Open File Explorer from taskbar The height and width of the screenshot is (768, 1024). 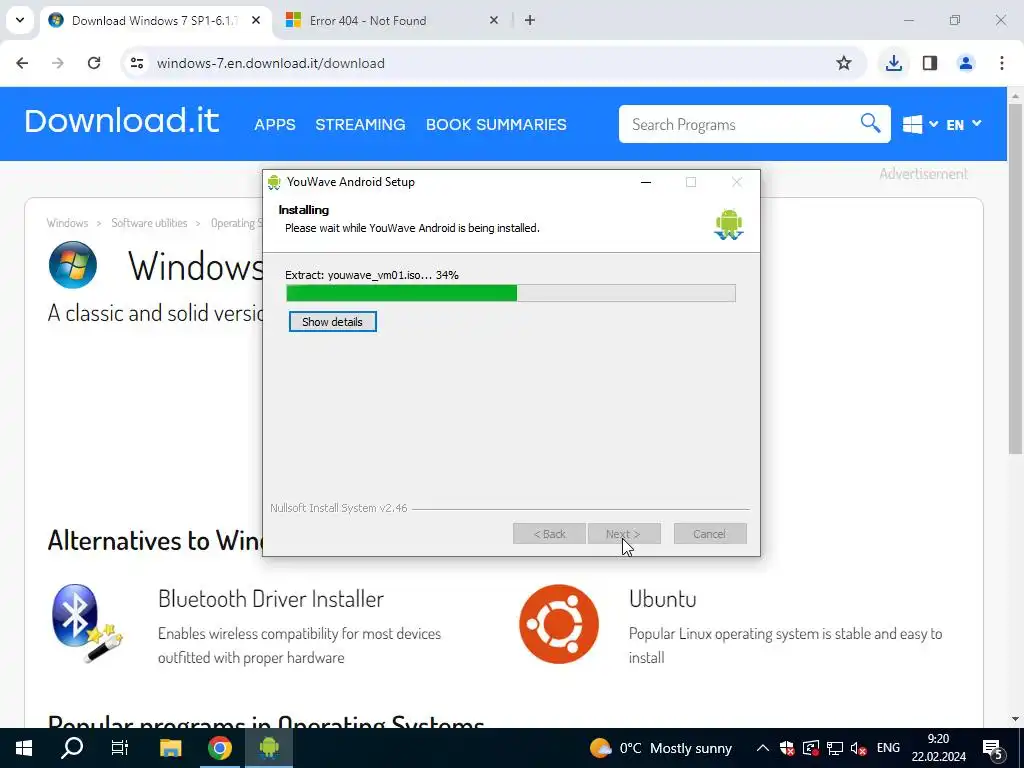click(x=171, y=748)
